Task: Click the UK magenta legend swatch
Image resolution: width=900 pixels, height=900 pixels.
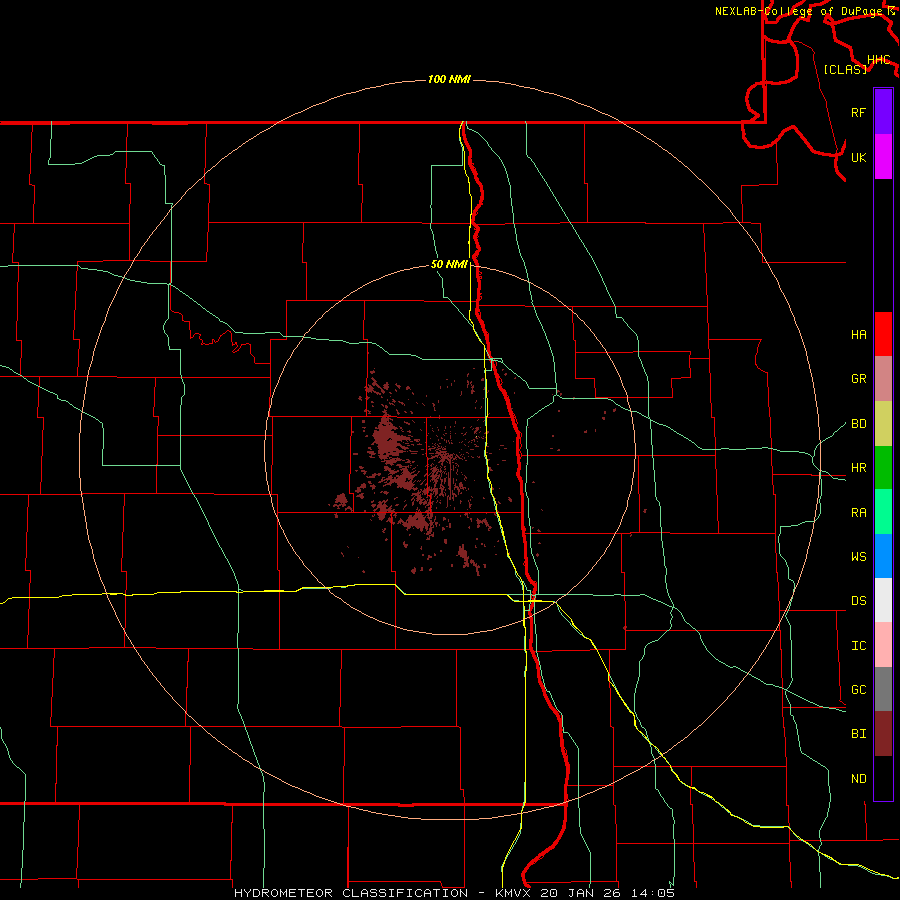Action: [883, 157]
